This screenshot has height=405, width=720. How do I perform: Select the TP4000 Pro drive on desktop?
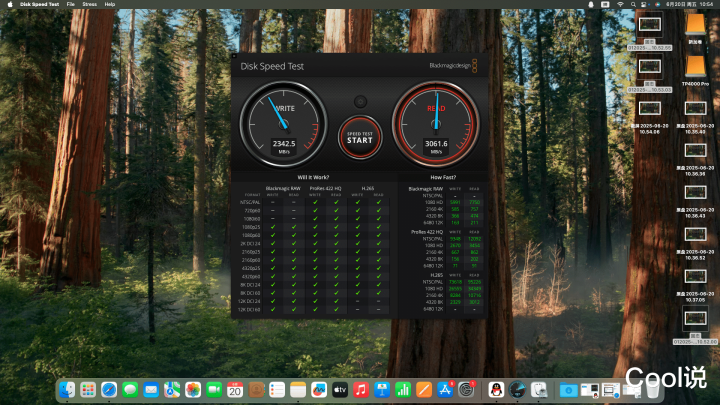click(x=695, y=71)
